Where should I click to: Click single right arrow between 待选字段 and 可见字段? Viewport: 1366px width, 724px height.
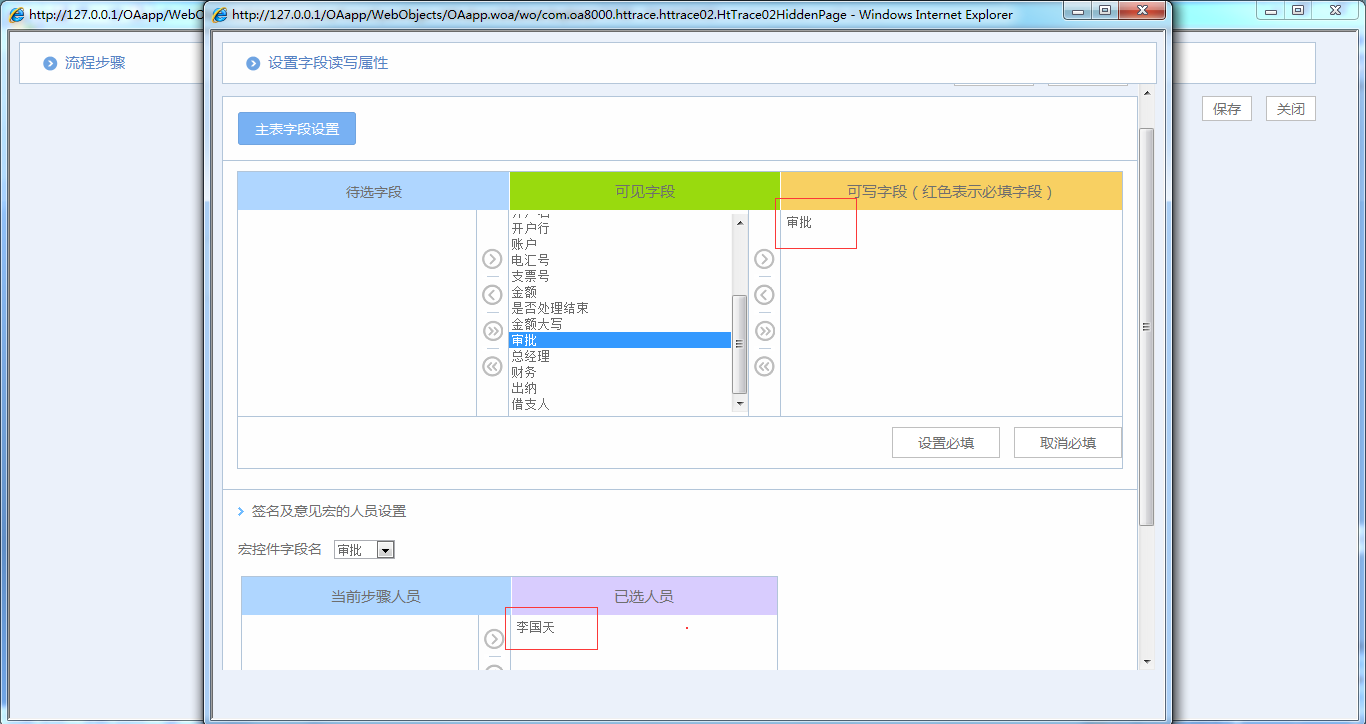pyautogui.click(x=492, y=259)
